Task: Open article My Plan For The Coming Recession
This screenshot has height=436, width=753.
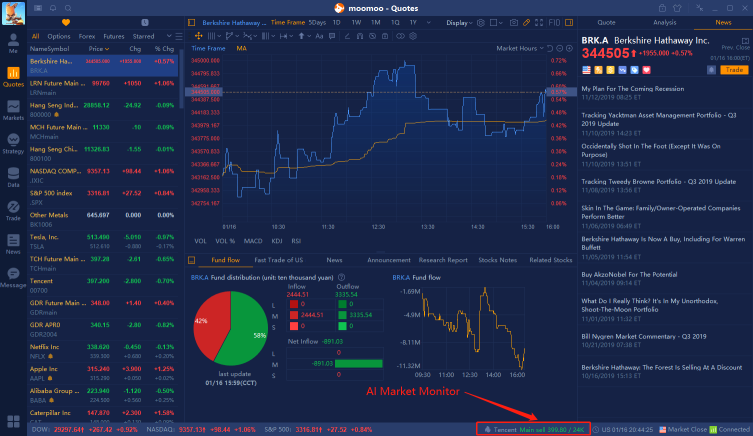Action: click(x=632, y=89)
